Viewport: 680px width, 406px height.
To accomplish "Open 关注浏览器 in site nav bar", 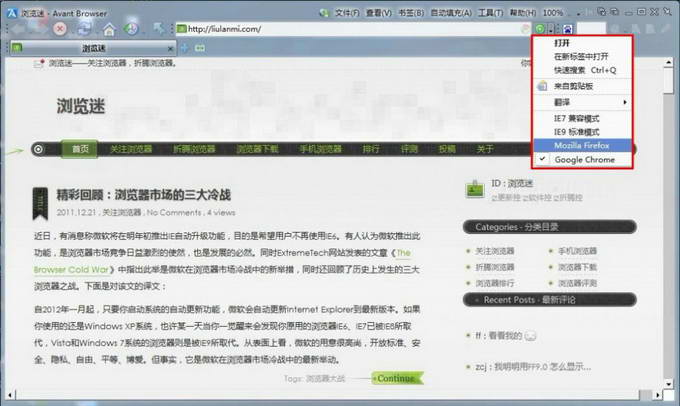I will (x=131, y=149).
